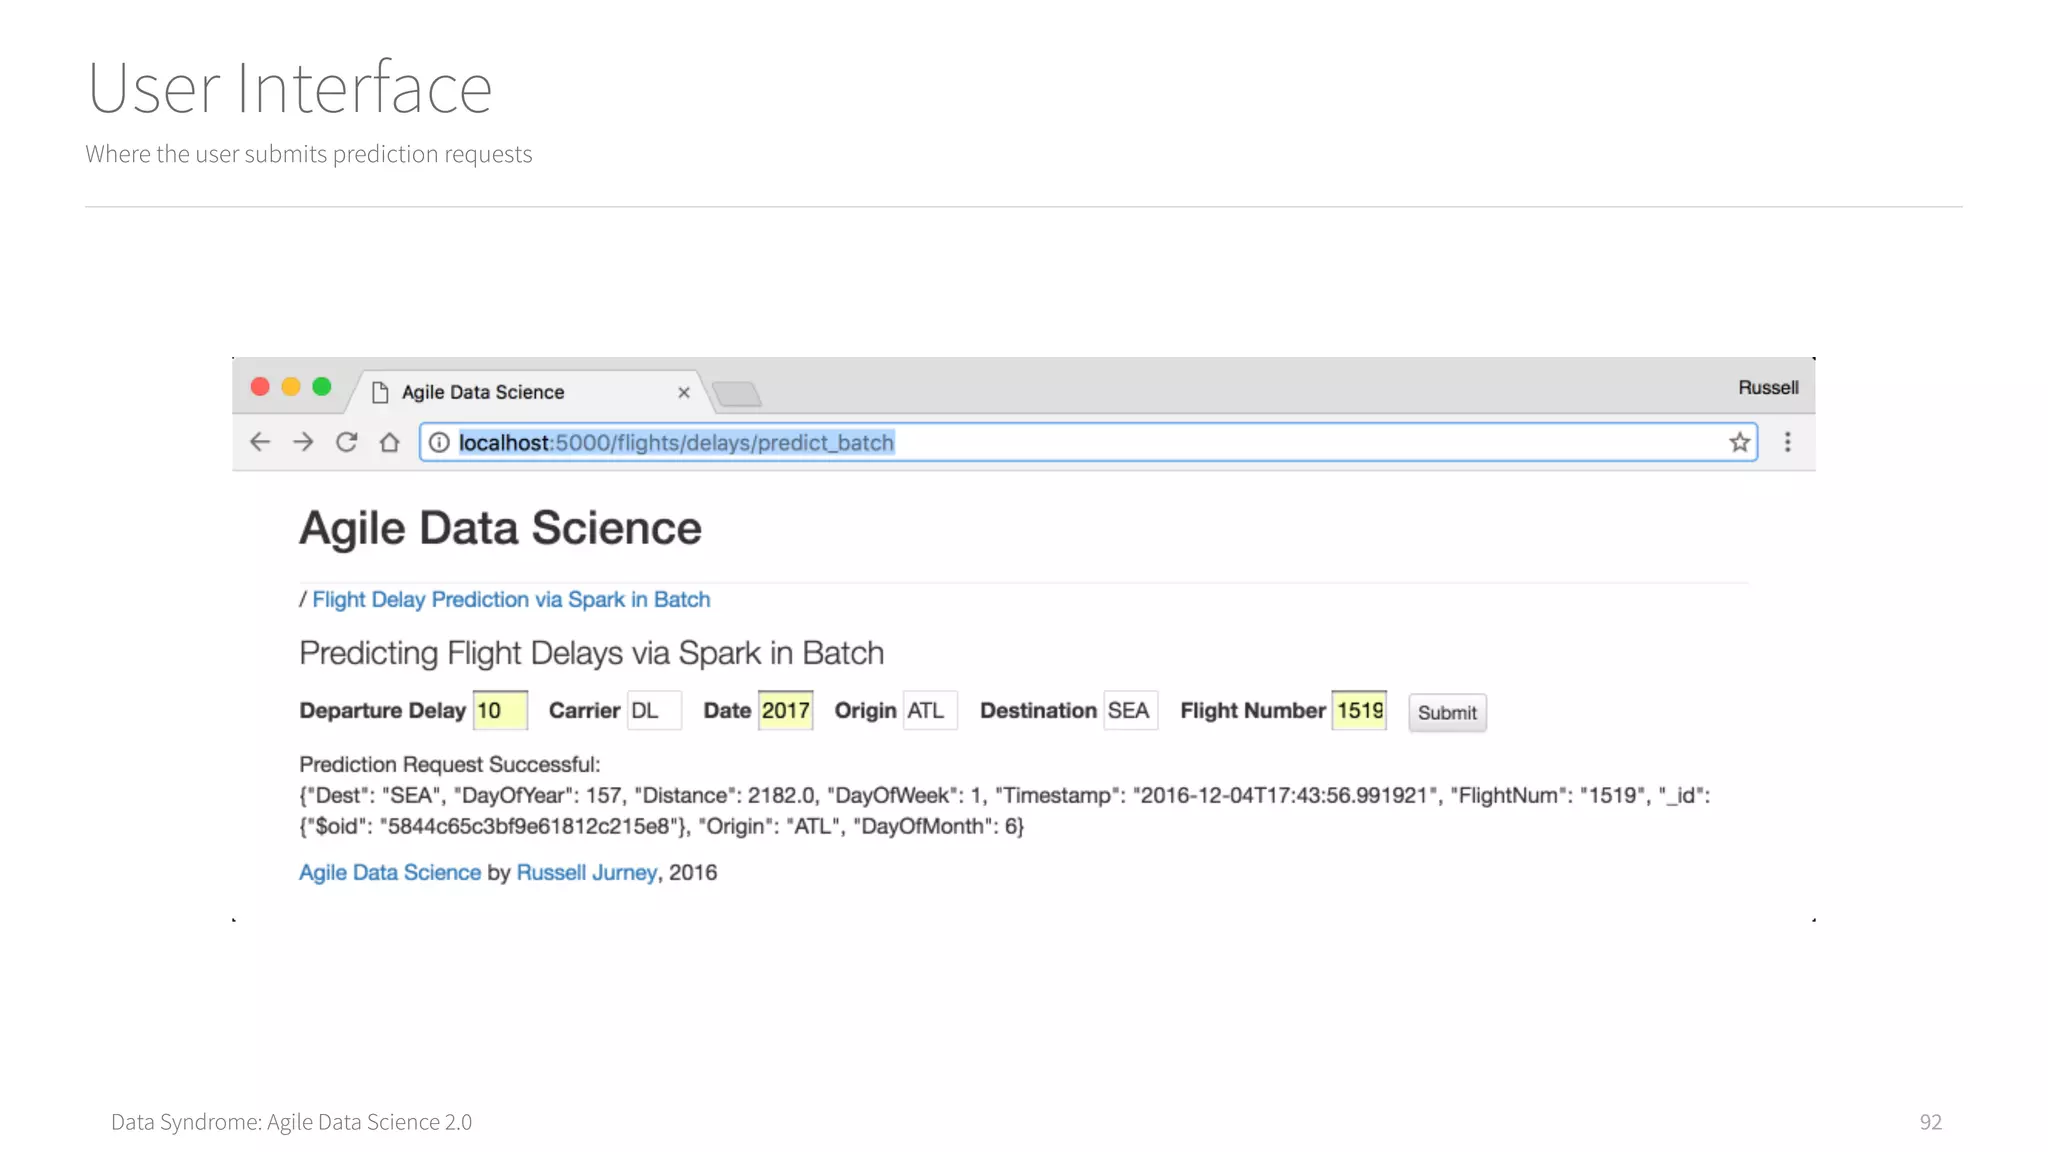
Task: Open the Russell profile button
Action: 1768,387
